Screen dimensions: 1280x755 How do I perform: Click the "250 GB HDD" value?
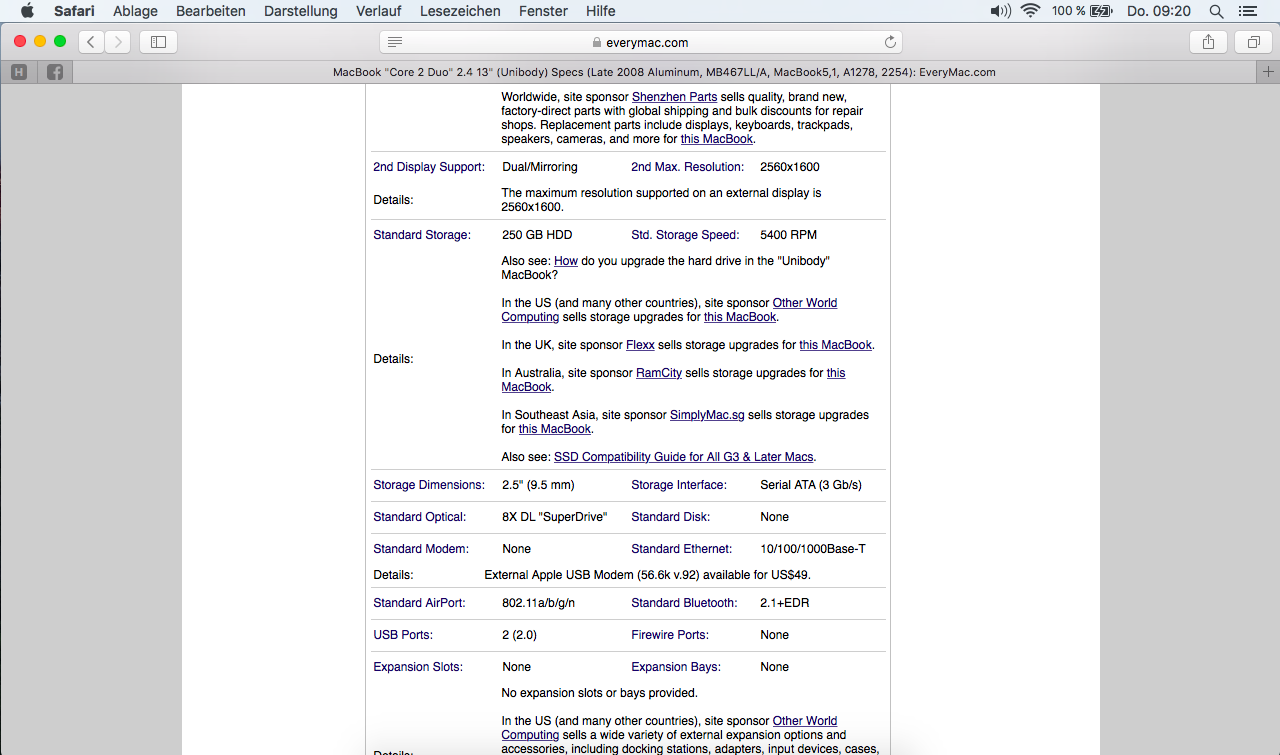pos(537,235)
